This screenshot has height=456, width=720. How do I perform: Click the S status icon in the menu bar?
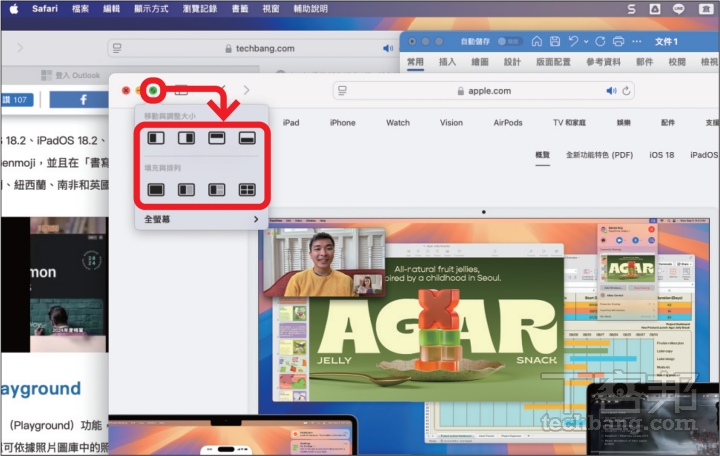632,9
